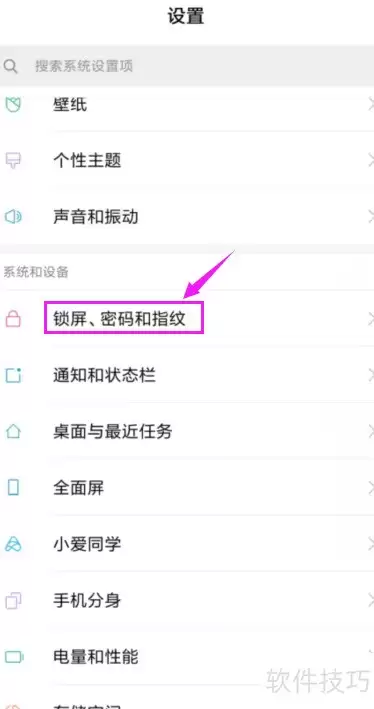This screenshot has height=709, width=374.
Task: Click the 小爱同学 assistant icon
Action: (13, 544)
